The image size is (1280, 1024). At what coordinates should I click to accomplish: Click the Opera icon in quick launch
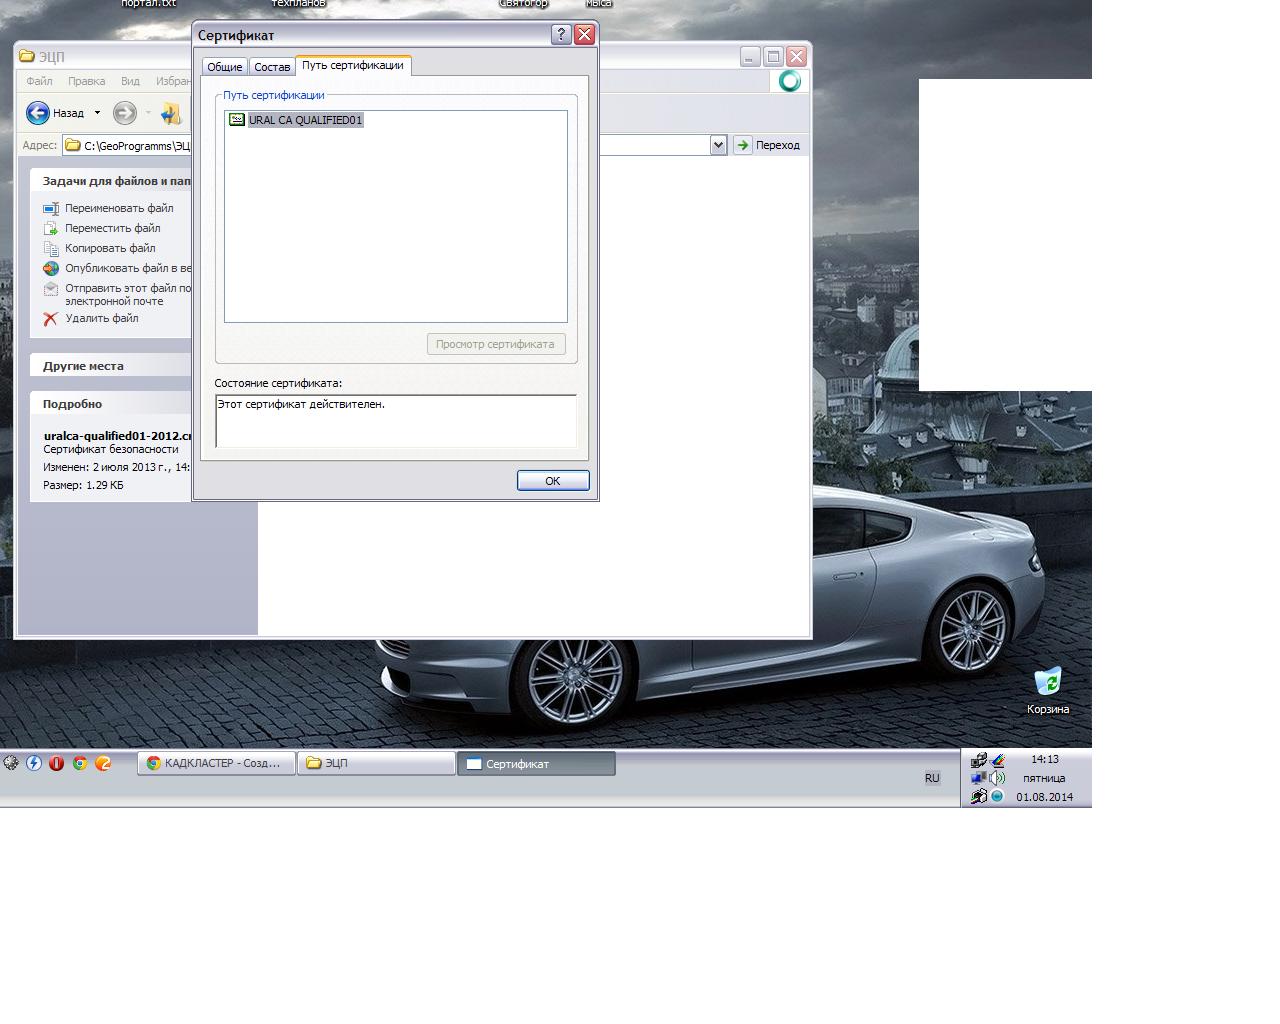tap(56, 763)
